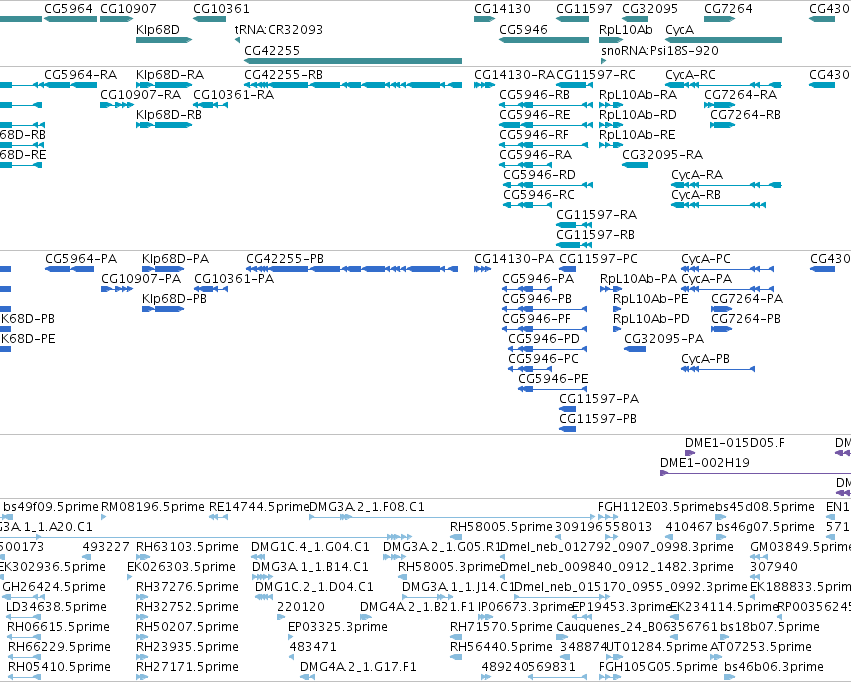Screen dimensions: 851x682
Task: Click the RpL10Ab-RE transcript label
Action: (637, 135)
